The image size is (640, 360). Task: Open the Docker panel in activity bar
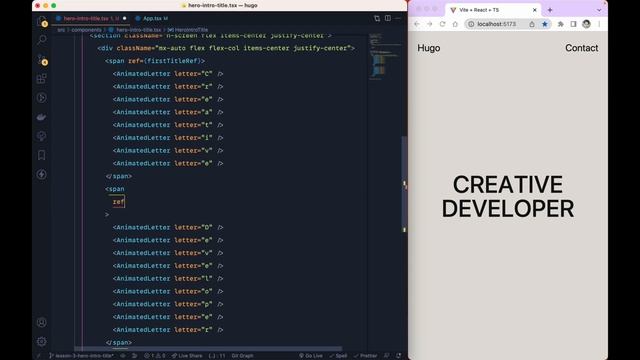pos(42,117)
